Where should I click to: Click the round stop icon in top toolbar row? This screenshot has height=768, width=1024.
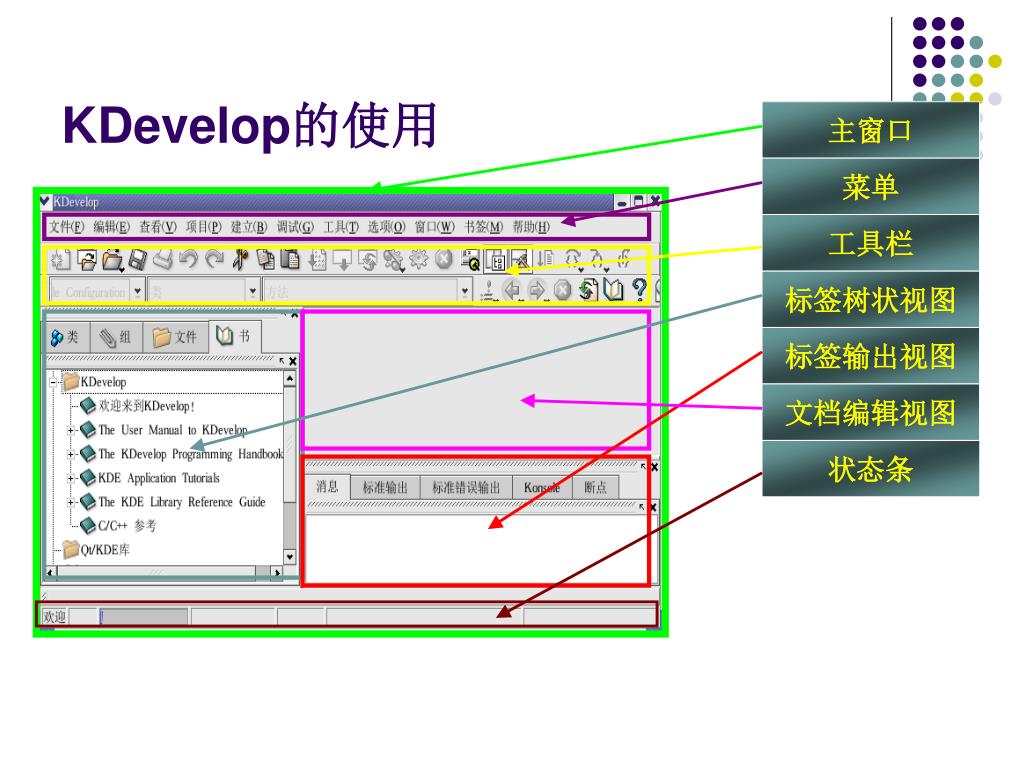(x=443, y=260)
